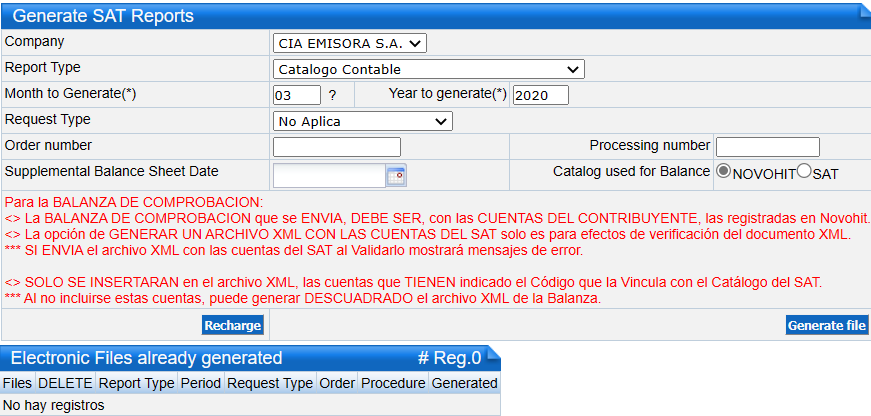The image size is (871, 416).
Task: Open the Request Type dropdown No Aplica
Action: [363, 121]
